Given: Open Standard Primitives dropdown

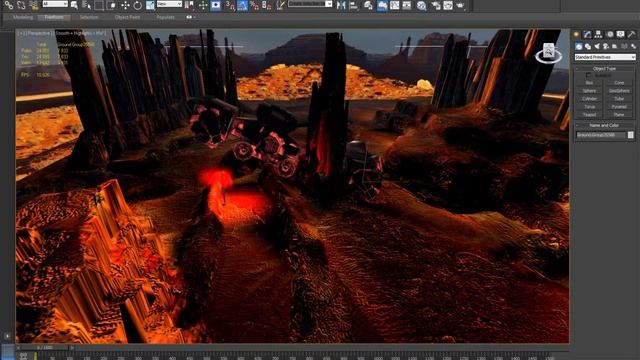Looking at the screenshot, I should pos(605,57).
